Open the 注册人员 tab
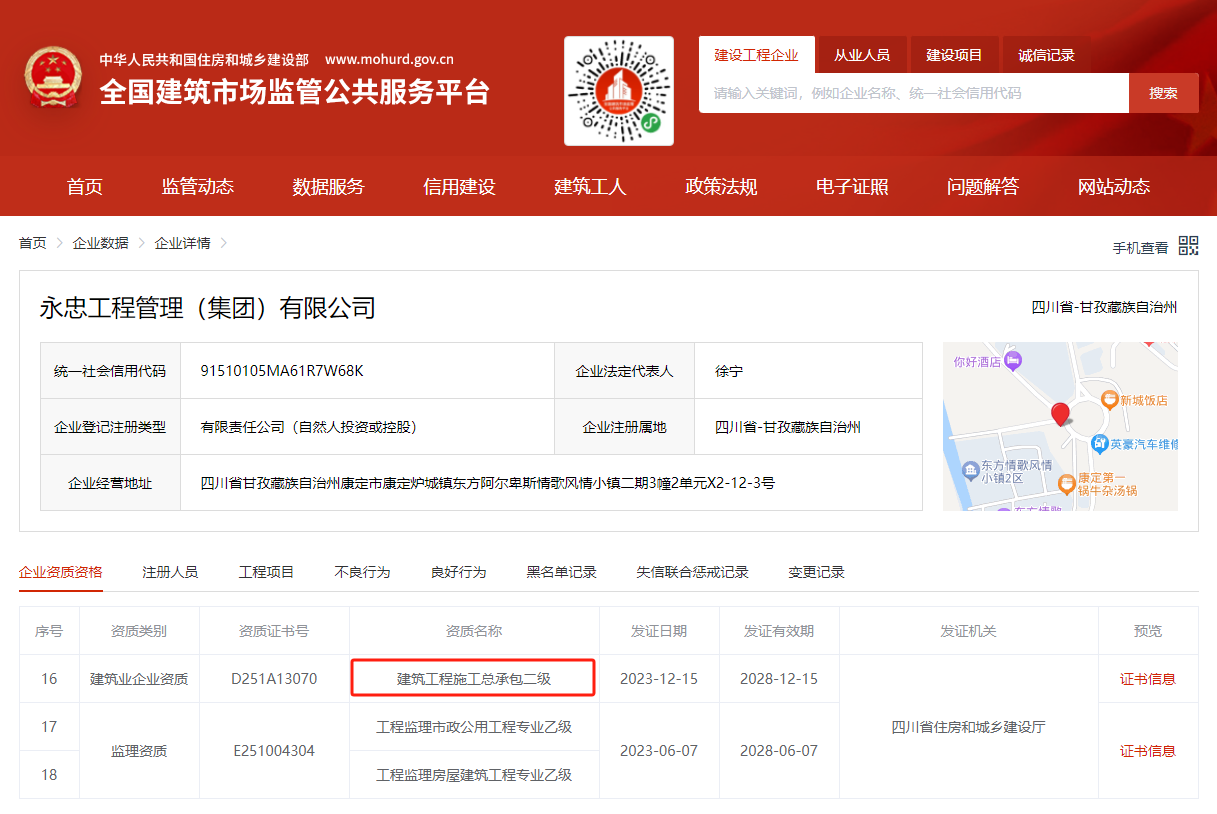The width and height of the screenshot is (1217, 814). point(170,572)
